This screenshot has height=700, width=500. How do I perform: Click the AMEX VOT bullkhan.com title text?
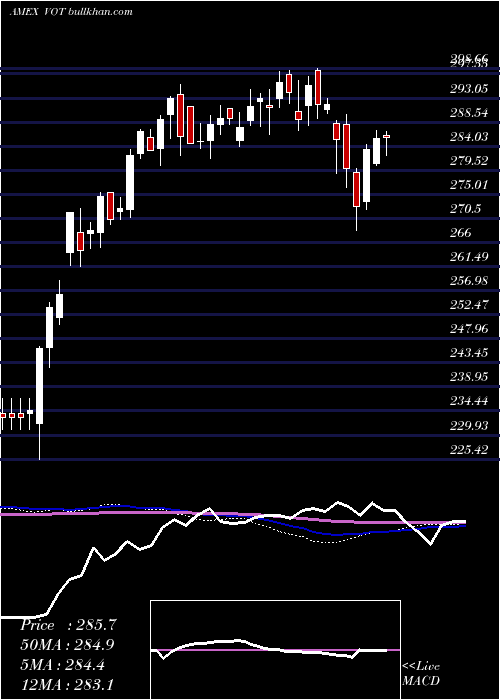[x=71, y=12]
